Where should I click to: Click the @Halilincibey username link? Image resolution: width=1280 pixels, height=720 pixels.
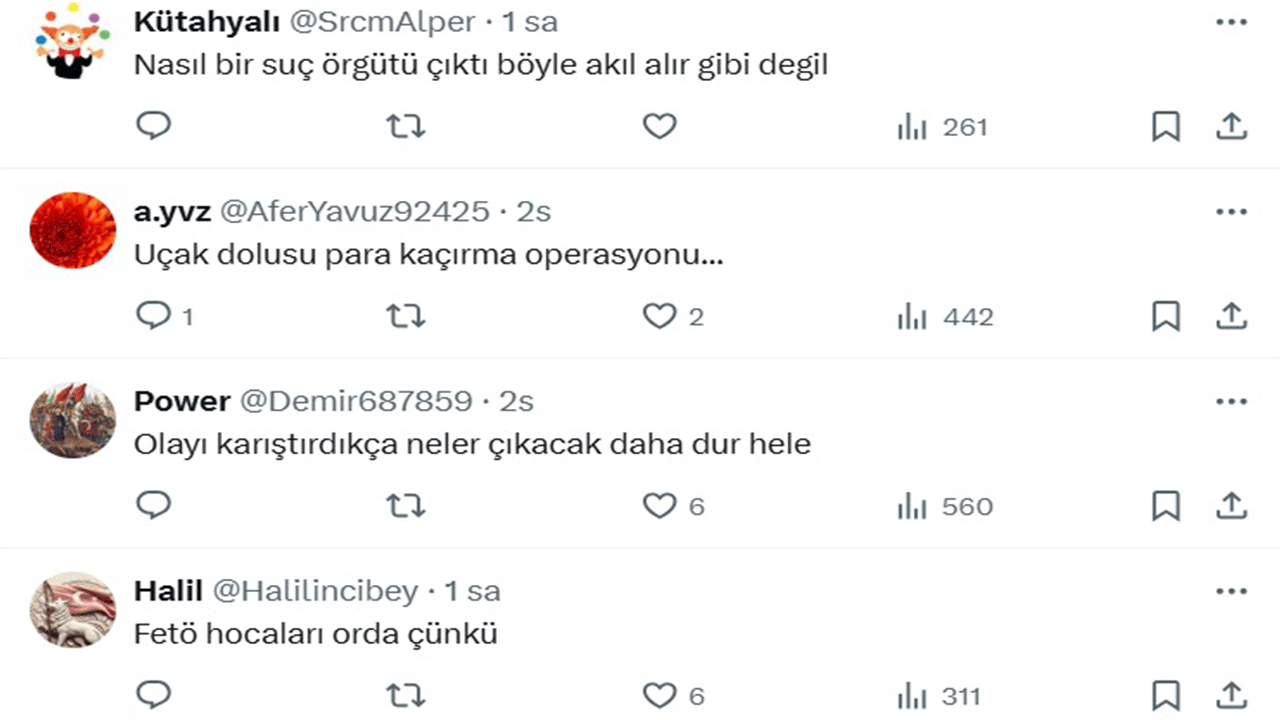(x=315, y=592)
